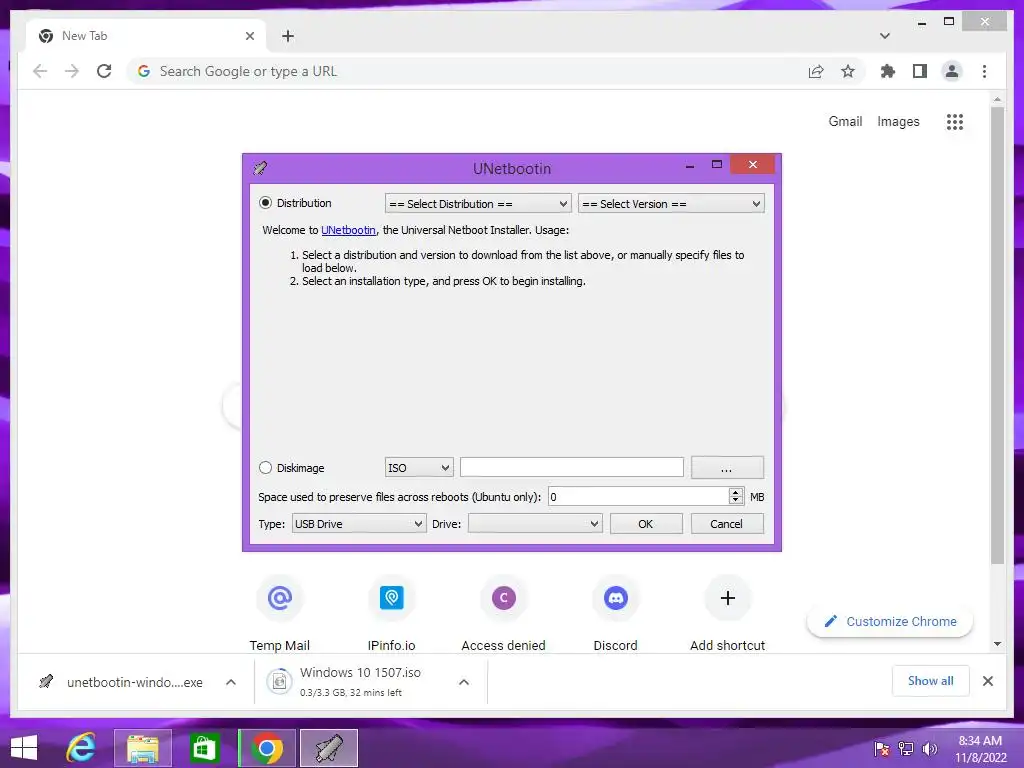Maximize the UNetbootin window
The height and width of the screenshot is (768, 1024).
tap(716, 165)
